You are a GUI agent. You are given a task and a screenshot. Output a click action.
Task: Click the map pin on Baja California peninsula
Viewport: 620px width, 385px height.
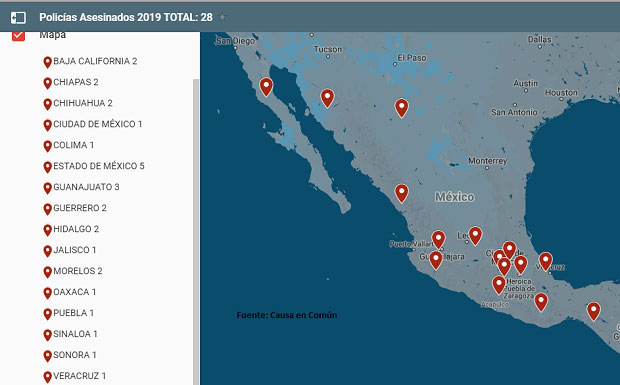[x=266, y=87]
